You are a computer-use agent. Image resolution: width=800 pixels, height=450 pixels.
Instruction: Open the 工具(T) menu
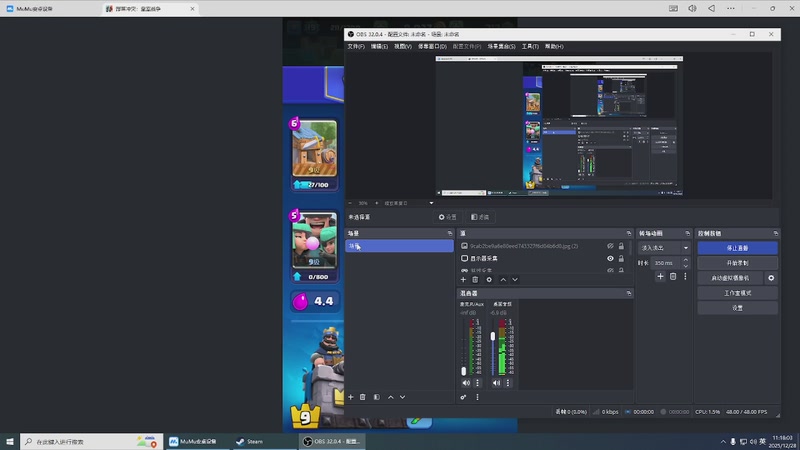coord(530,46)
